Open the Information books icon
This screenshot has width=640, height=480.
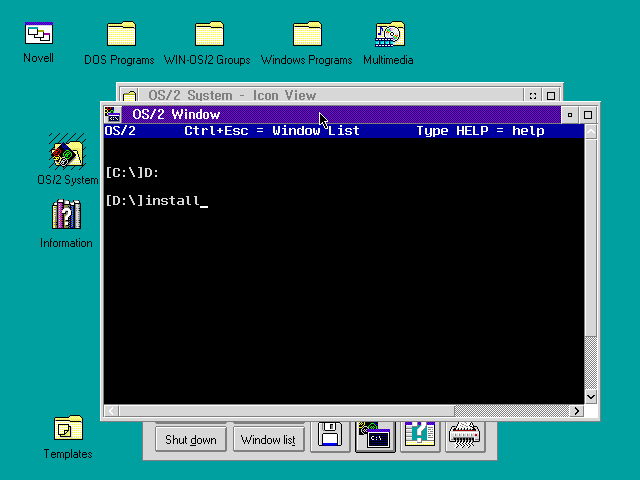[x=66, y=214]
